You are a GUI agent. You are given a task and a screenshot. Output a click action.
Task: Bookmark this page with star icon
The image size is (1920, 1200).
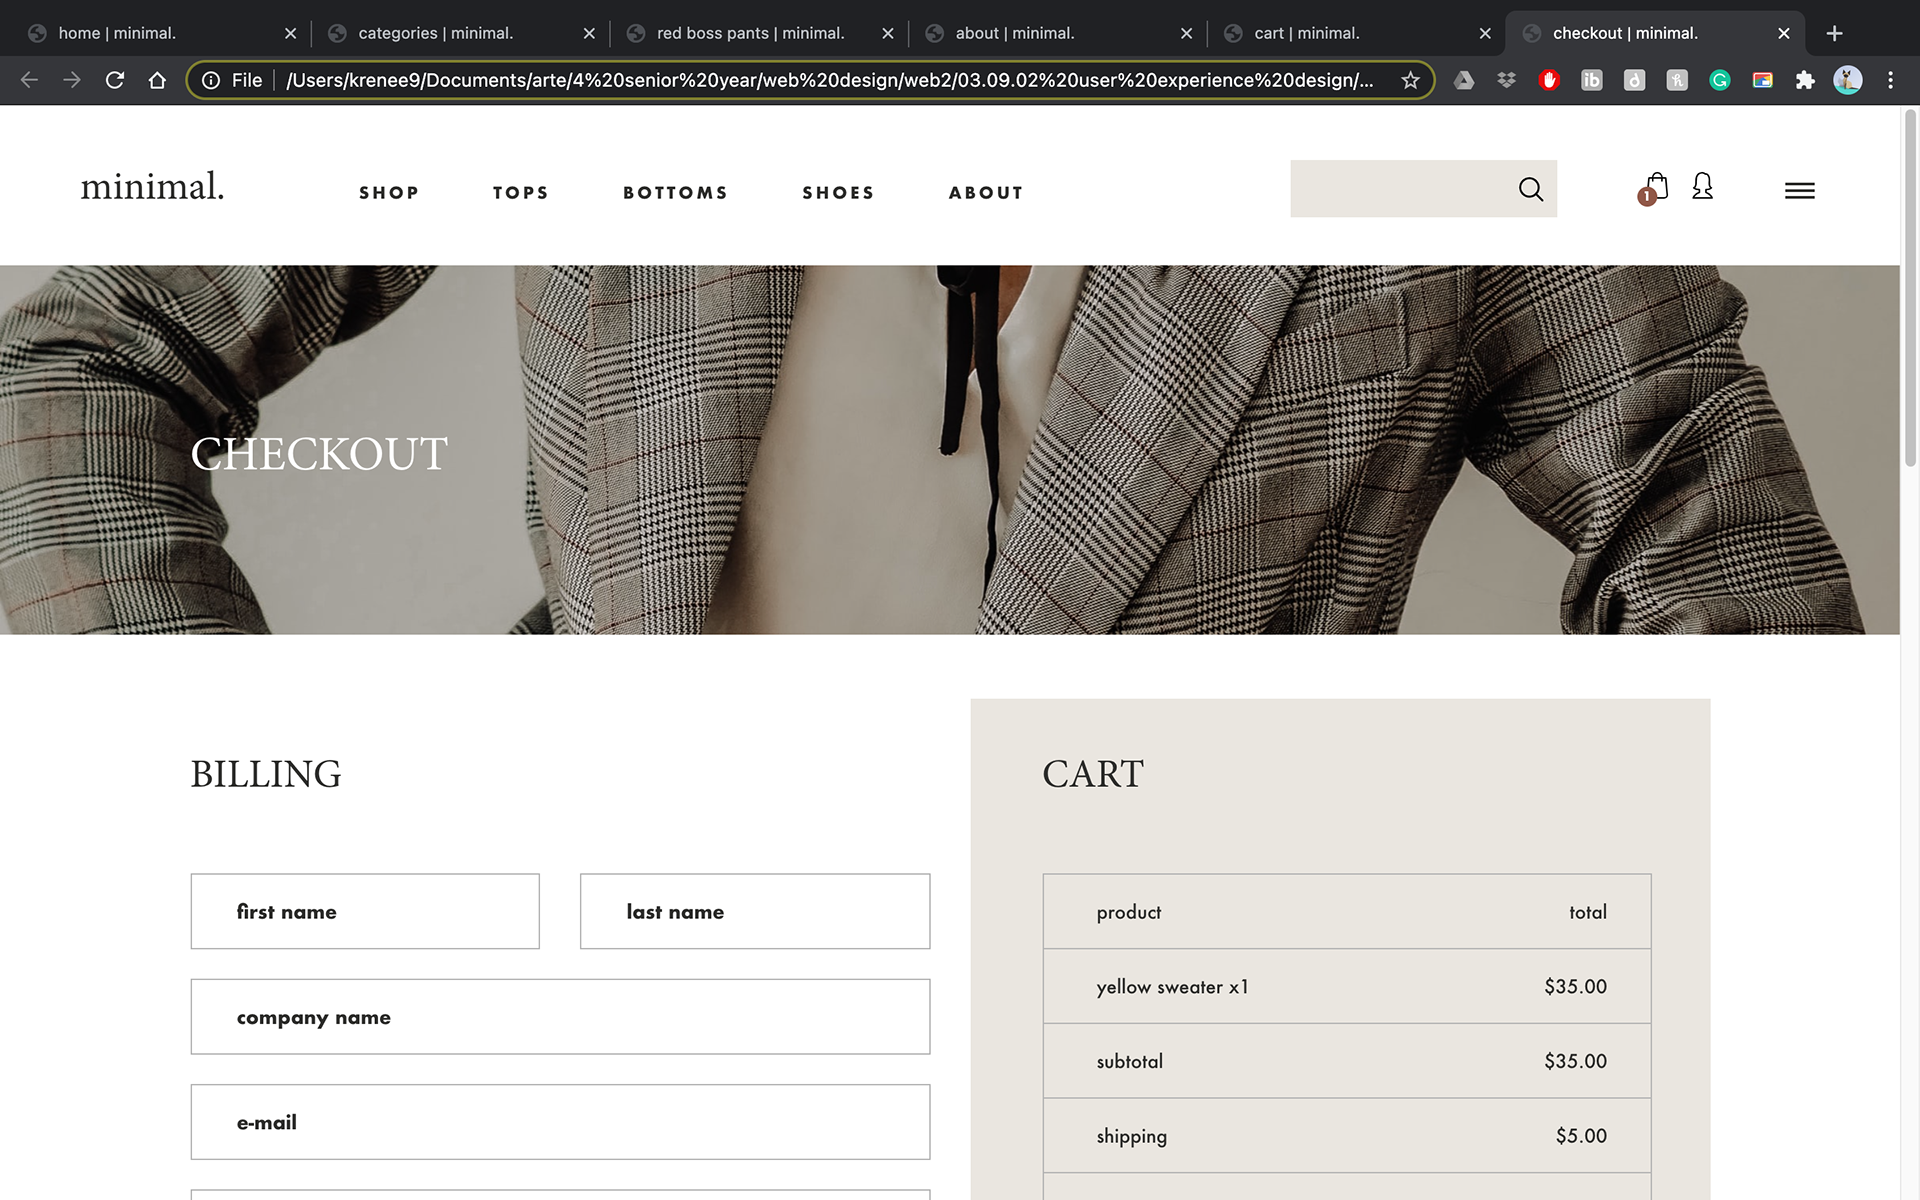tap(1410, 80)
